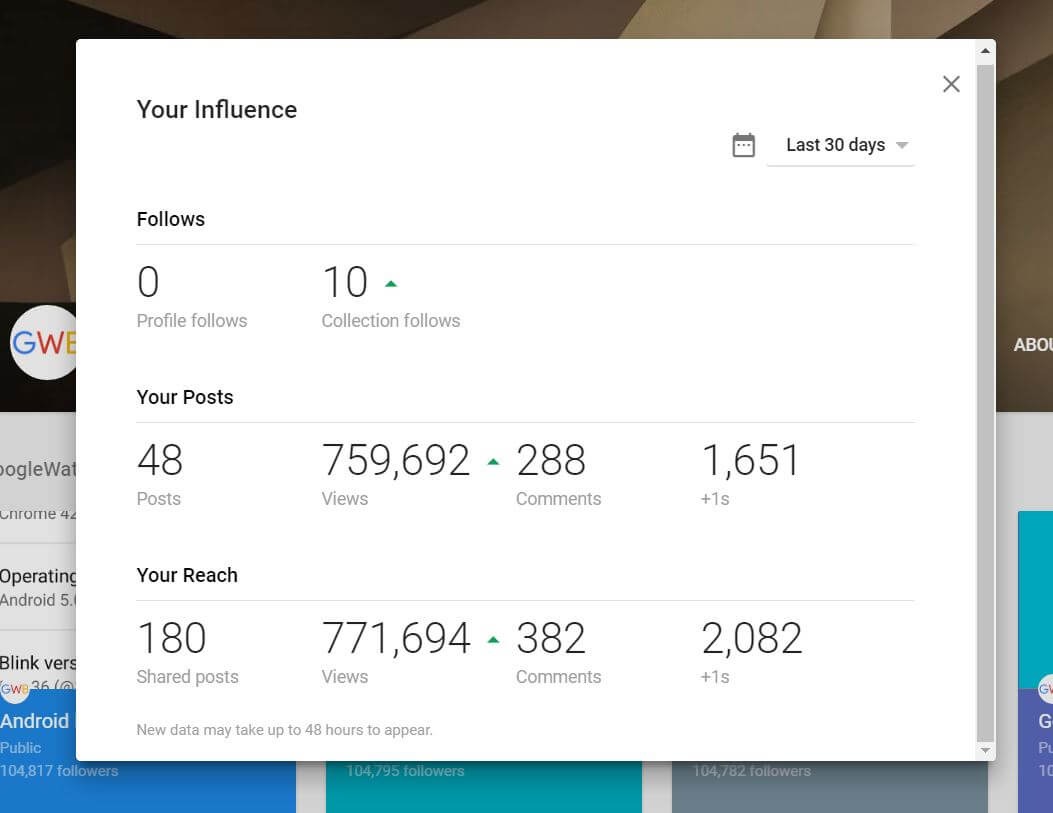1053x813 pixels.
Task: Click the GWB profile avatar
Action: tap(40, 343)
